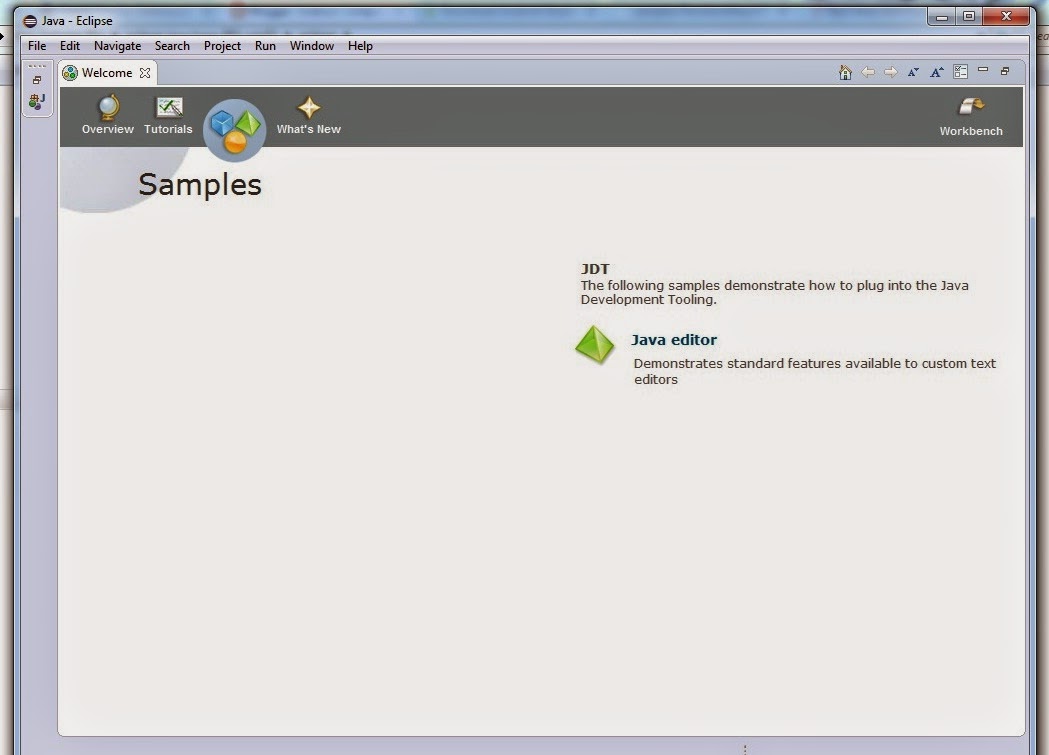Open the Search menu
The height and width of the screenshot is (755, 1049).
coord(172,45)
